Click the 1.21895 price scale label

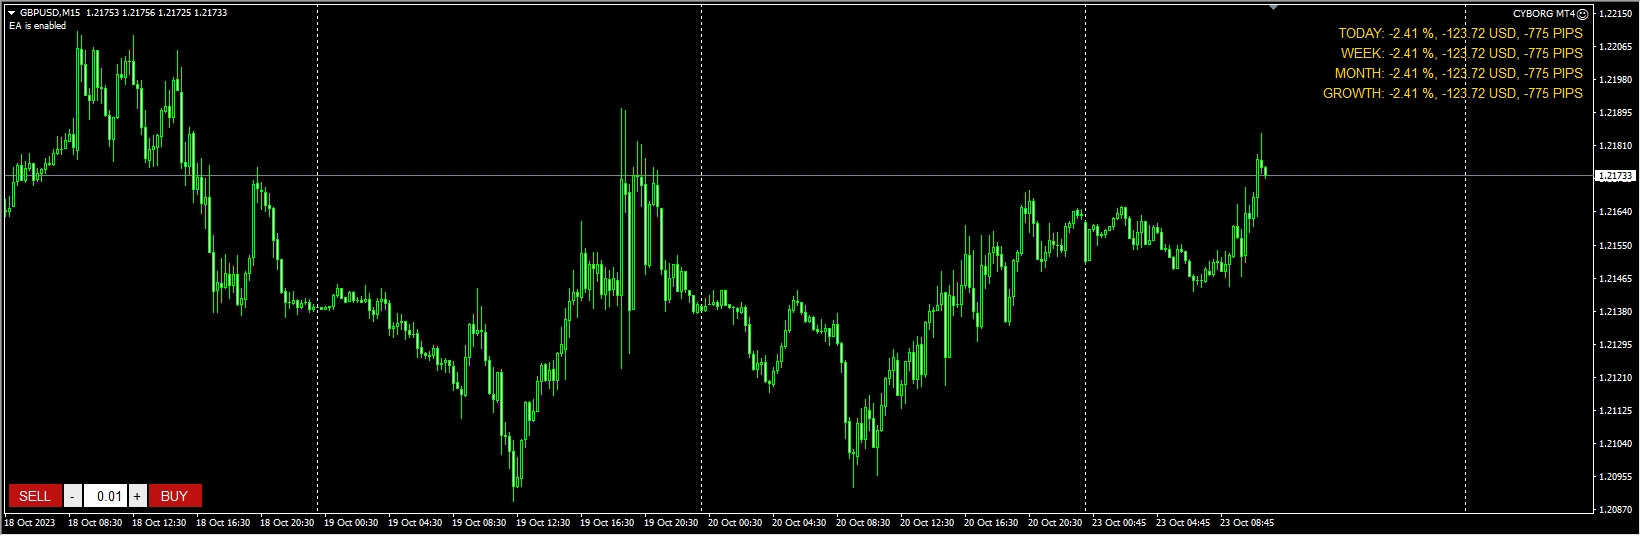tap(1616, 113)
